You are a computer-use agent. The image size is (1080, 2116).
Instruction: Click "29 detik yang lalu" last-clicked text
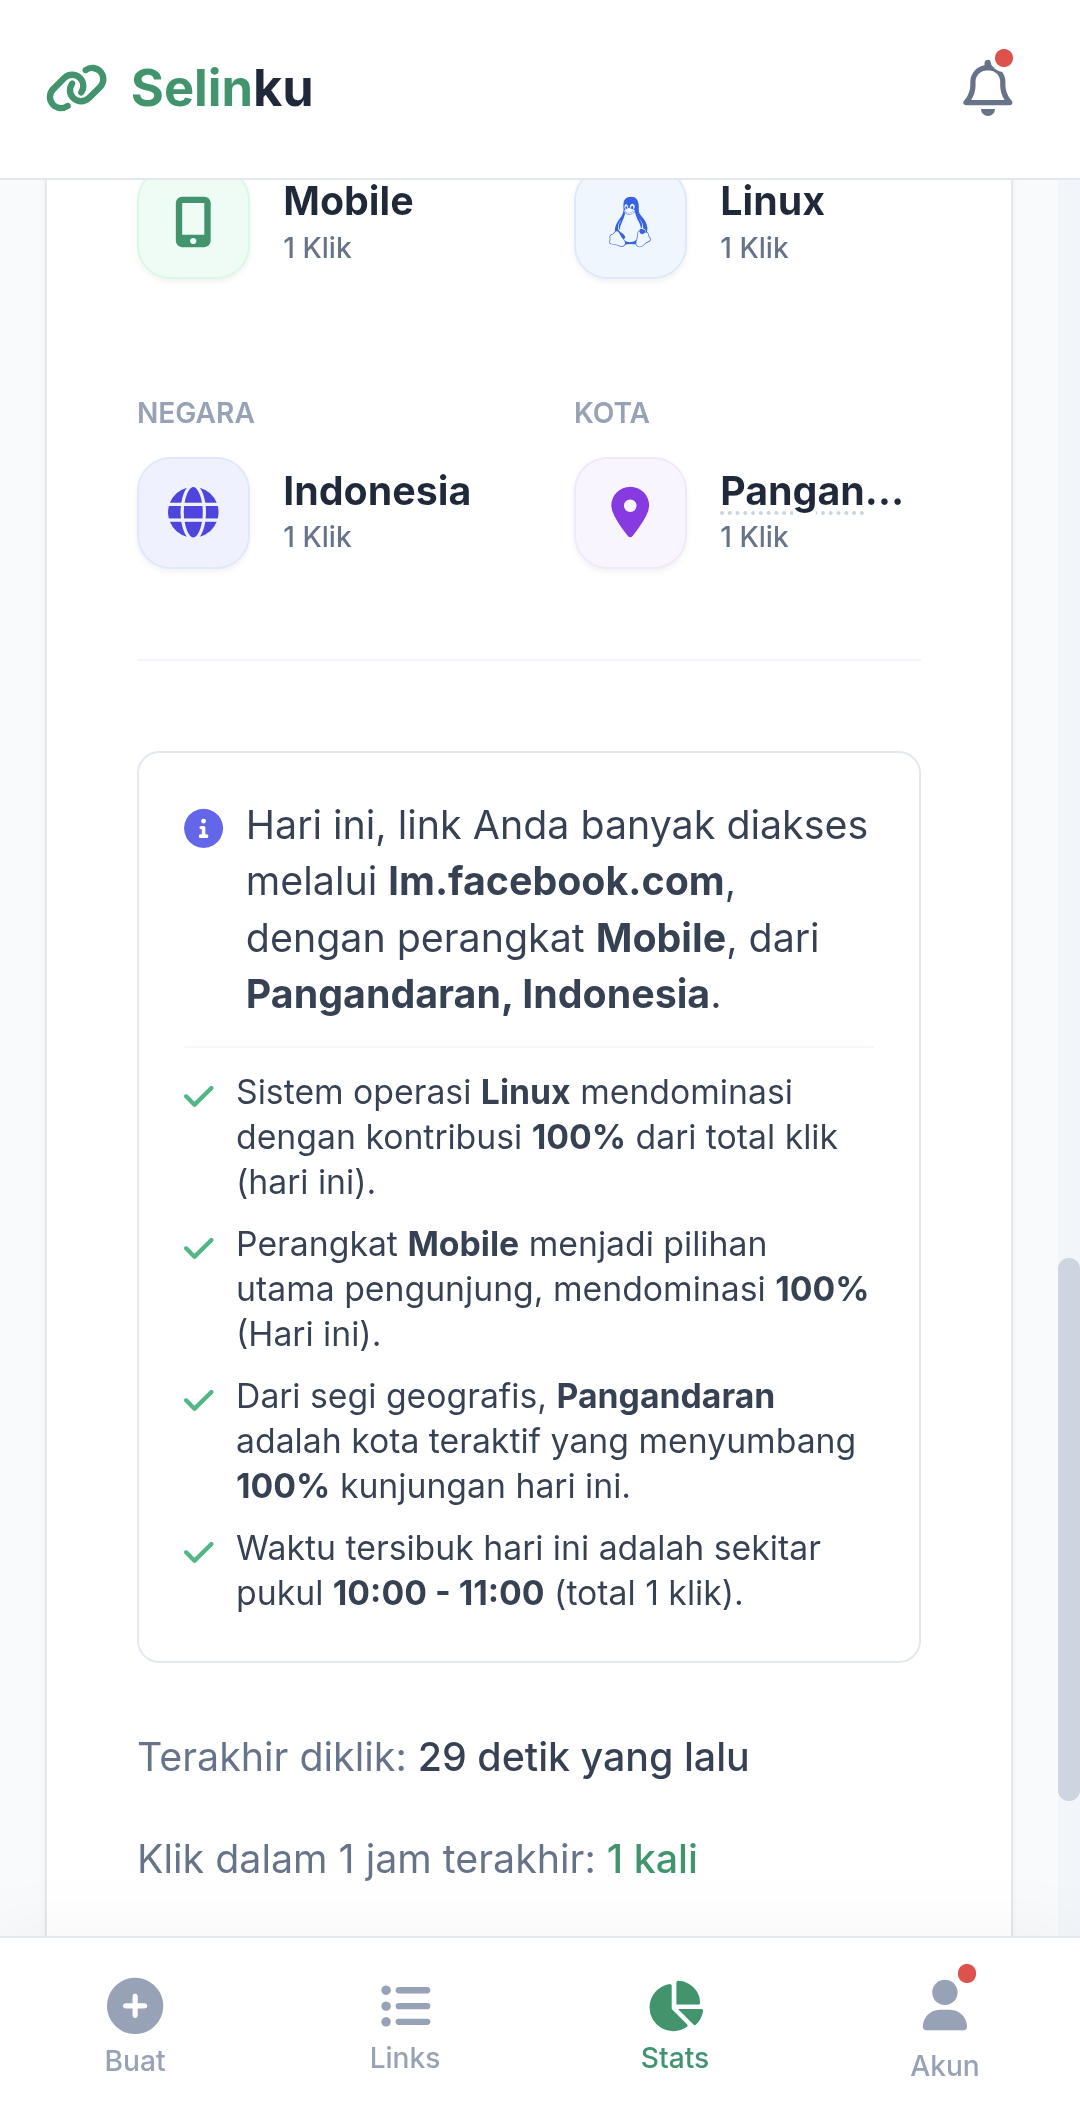(583, 1757)
